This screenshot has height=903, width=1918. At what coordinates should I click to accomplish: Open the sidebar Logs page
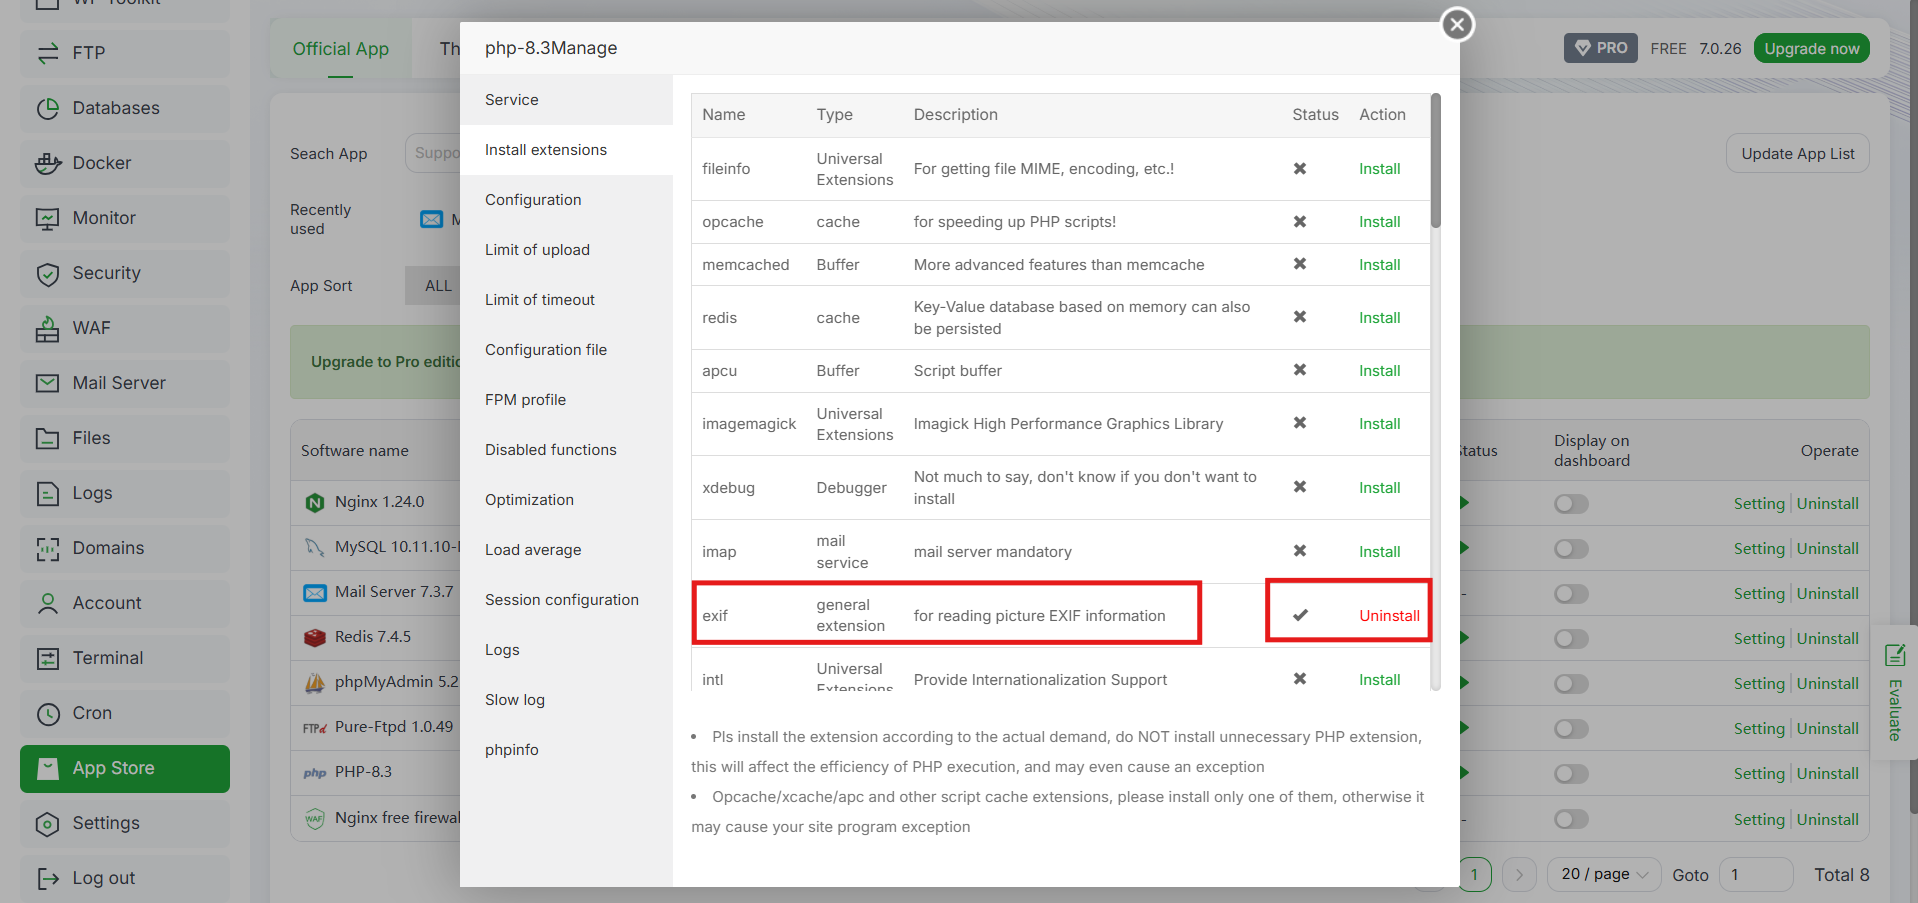tap(125, 493)
